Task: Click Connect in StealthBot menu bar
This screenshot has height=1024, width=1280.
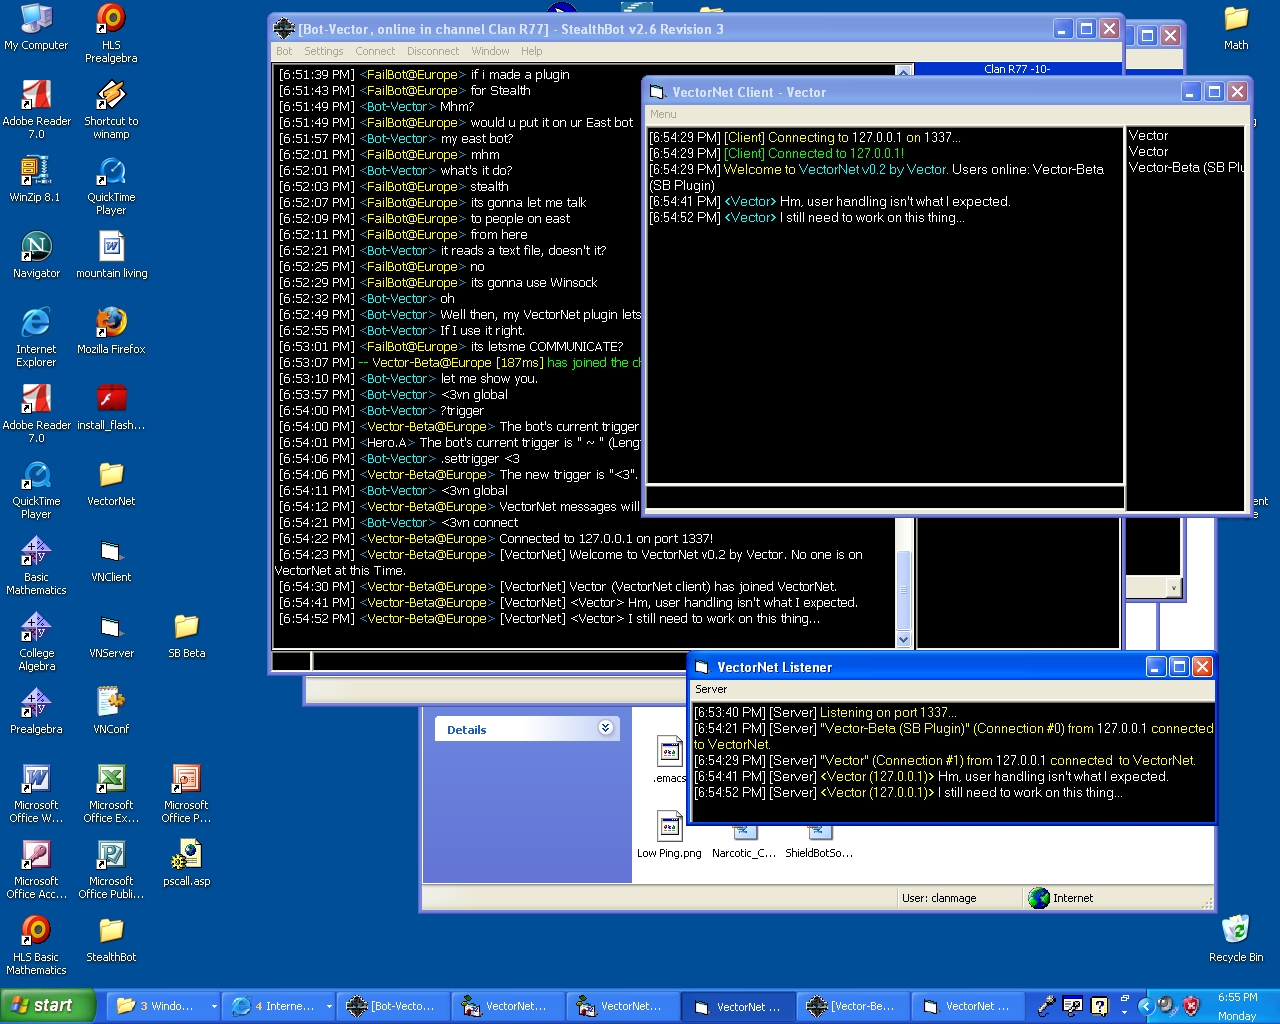Action: pos(375,51)
